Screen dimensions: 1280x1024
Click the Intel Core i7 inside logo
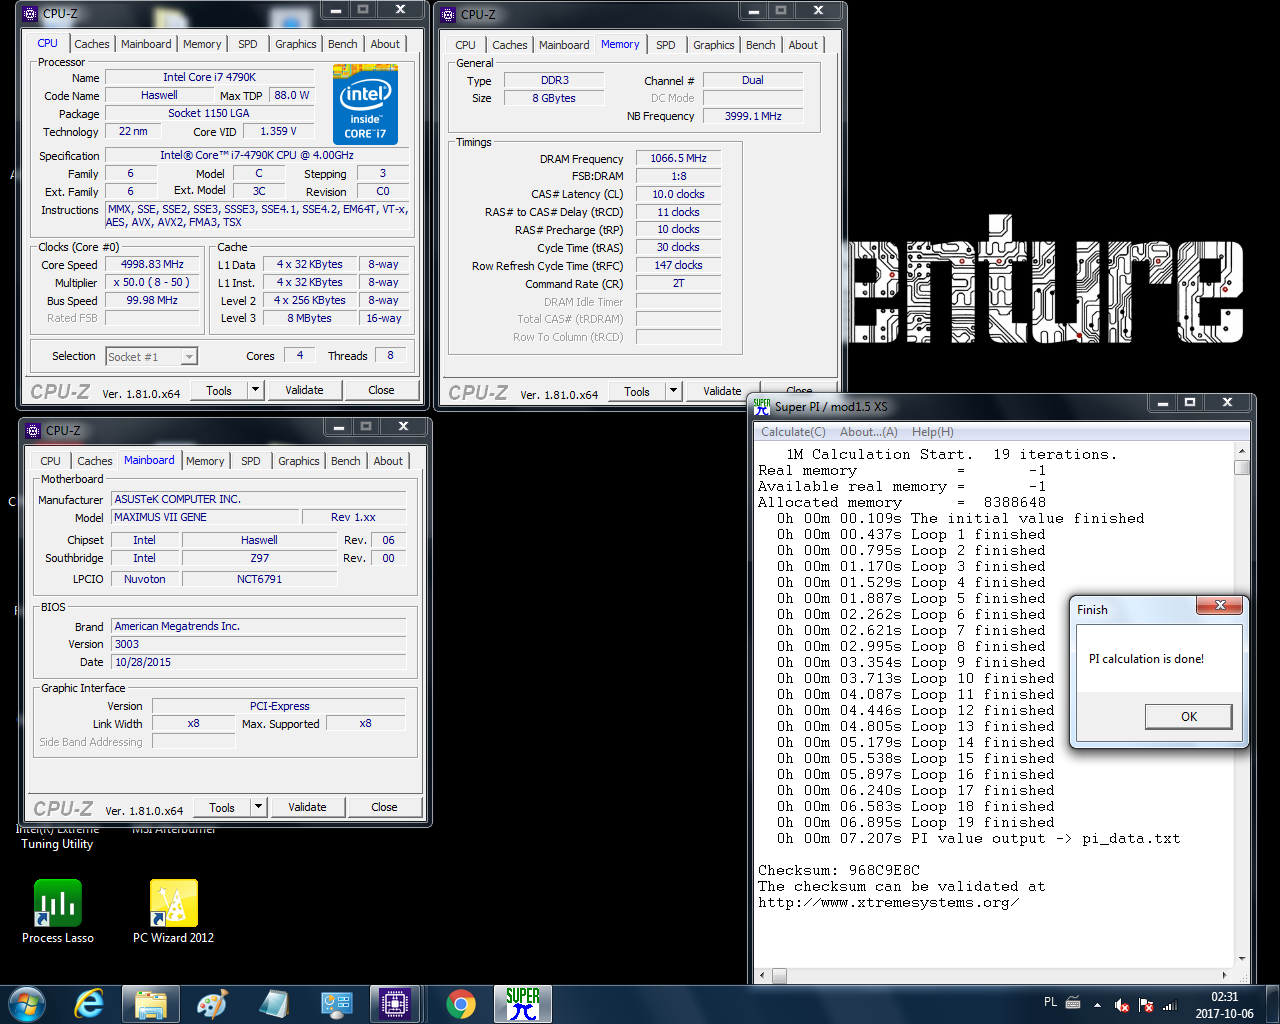(365, 105)
